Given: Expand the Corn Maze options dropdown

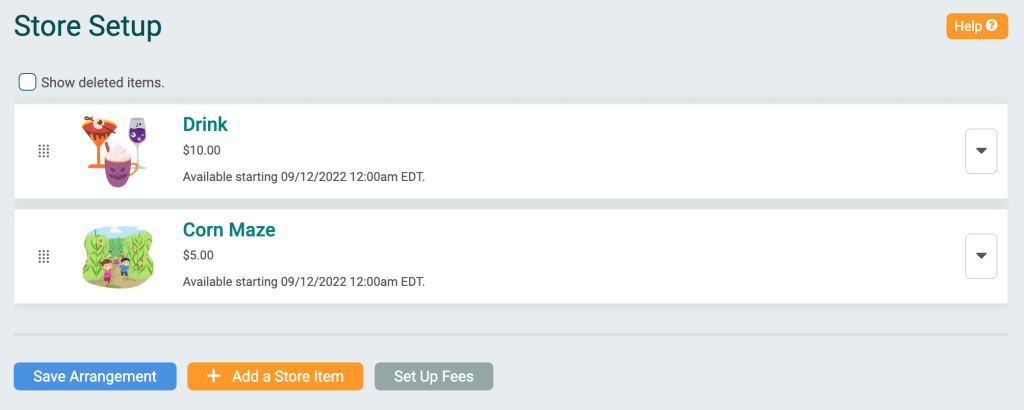Looking at the screenshot, I should point(981,256).
